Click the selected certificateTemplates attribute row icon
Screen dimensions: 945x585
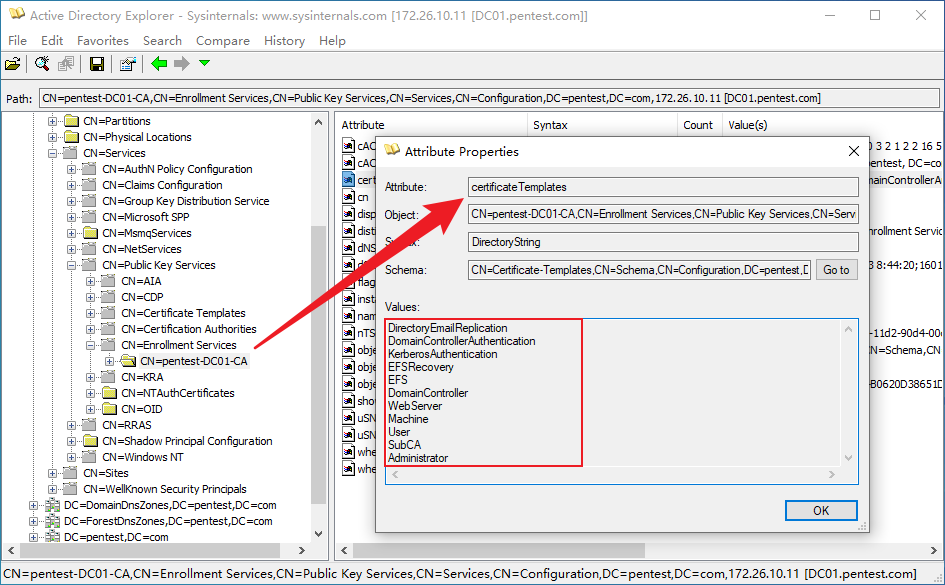[x=348, y=180]
